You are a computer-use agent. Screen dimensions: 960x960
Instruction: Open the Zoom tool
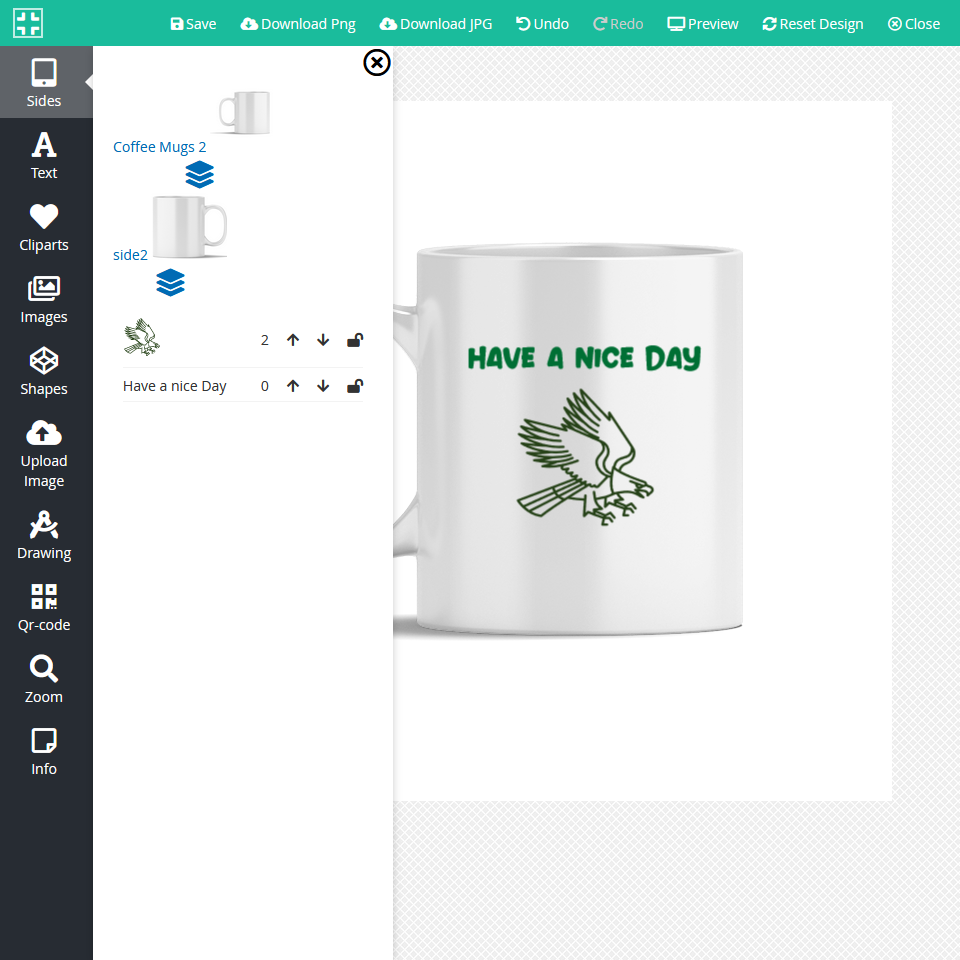pos(44,679)
